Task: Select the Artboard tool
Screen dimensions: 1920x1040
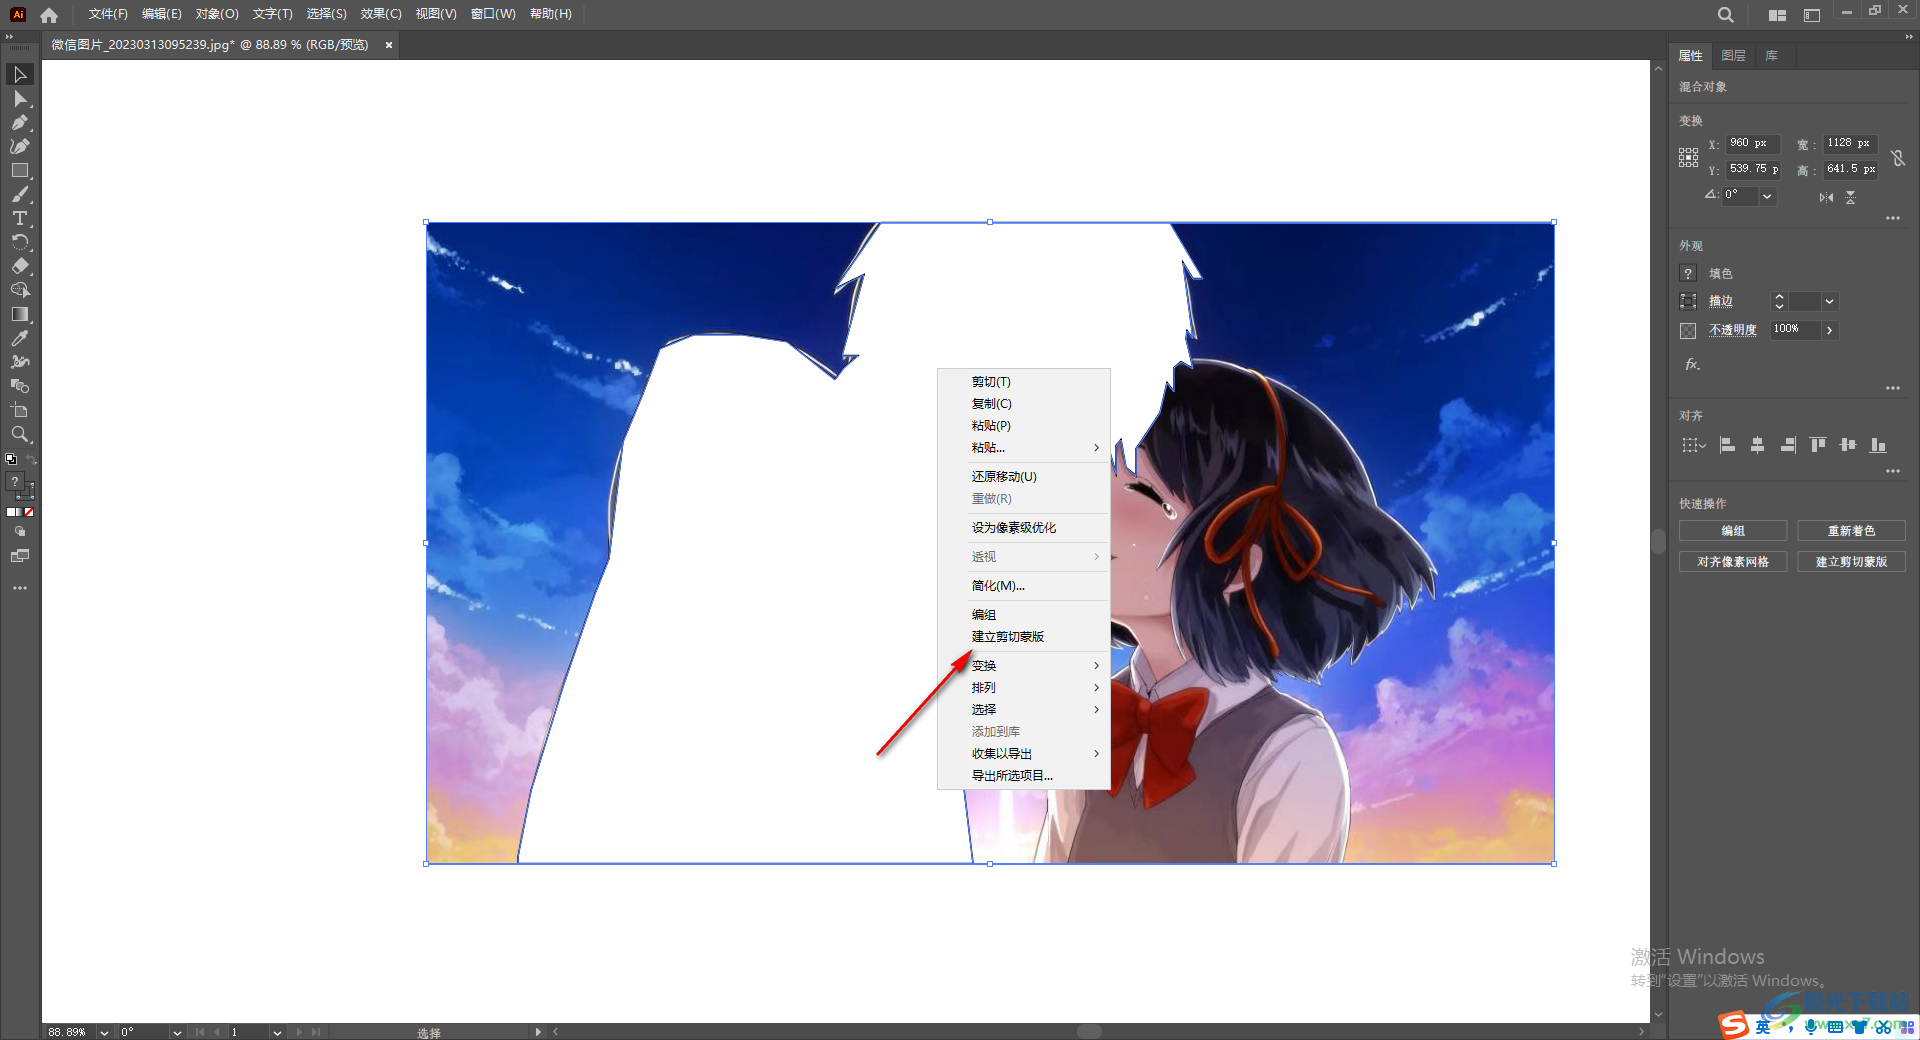Action: (19, 411)
